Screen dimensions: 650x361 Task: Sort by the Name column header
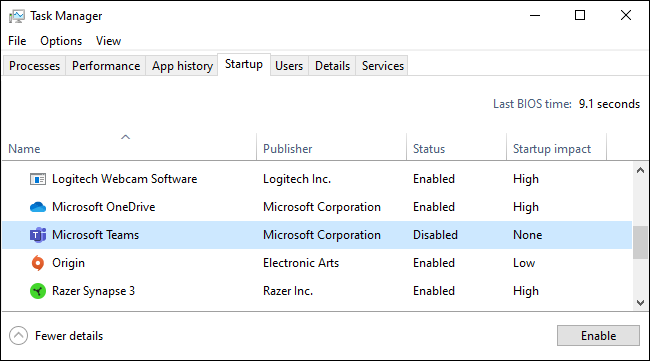point(129,147)
